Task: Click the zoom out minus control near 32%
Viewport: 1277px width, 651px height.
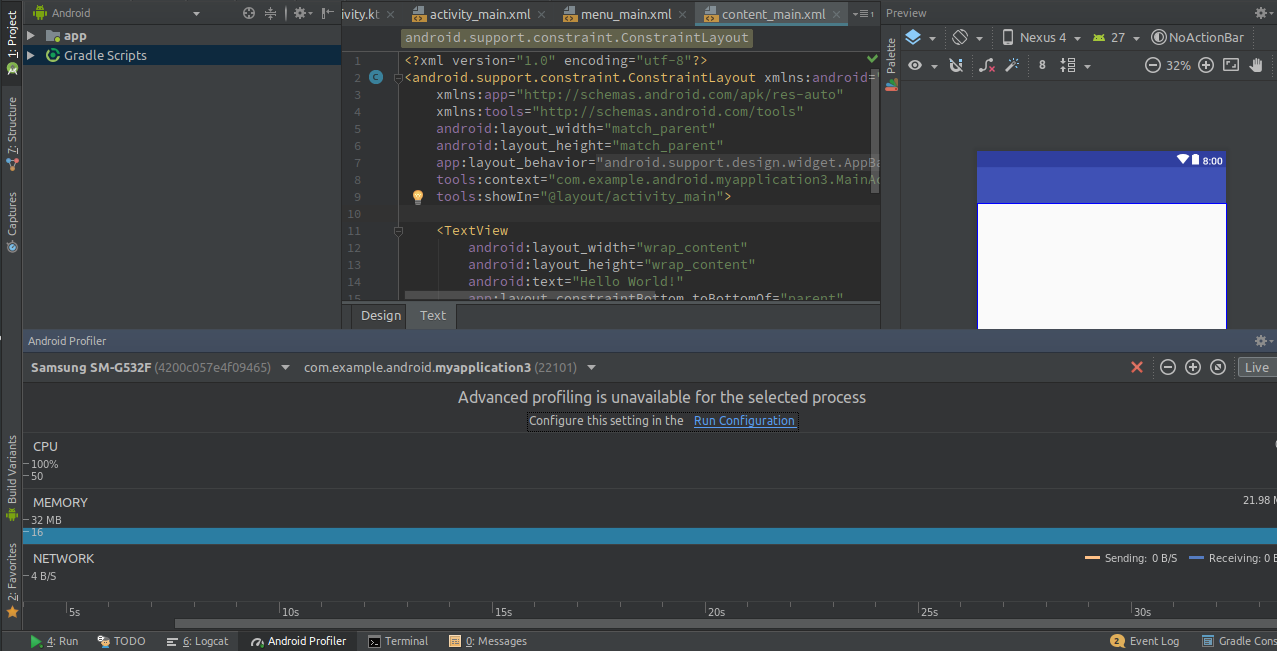Action: pos(1152,65)
